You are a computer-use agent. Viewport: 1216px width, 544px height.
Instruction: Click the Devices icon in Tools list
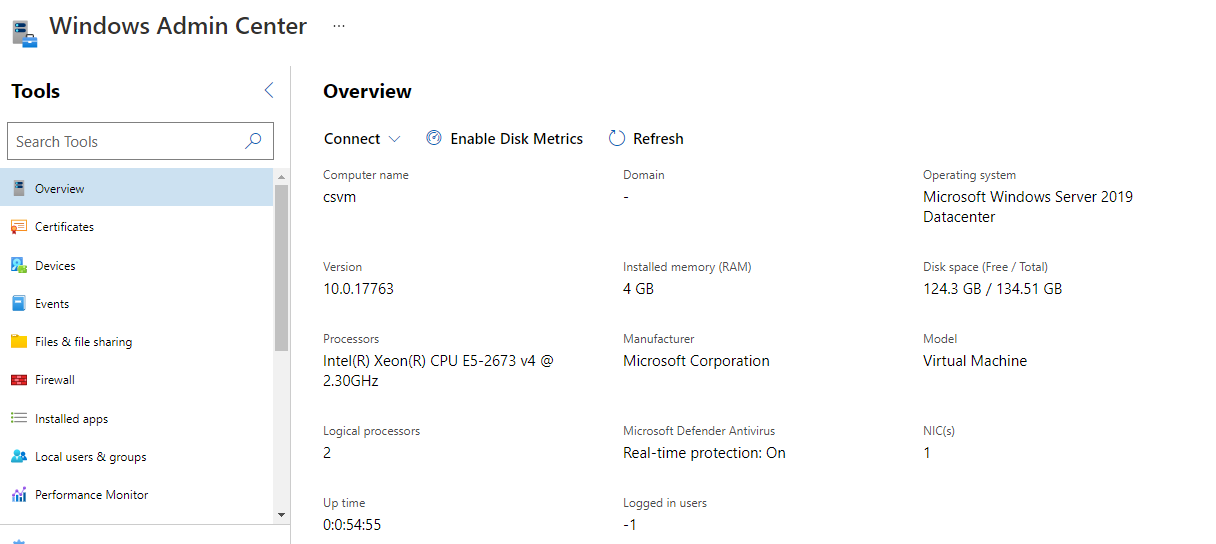[19, 265]
